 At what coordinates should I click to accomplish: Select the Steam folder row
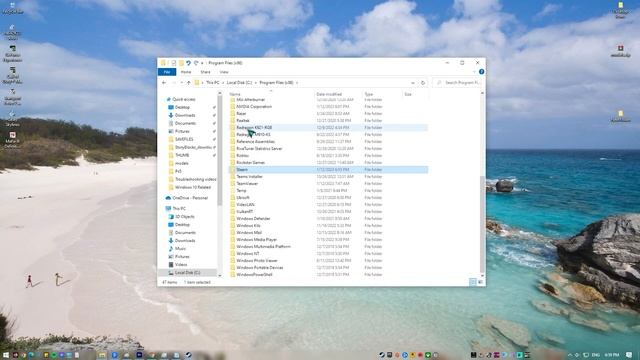pos(328,170)
